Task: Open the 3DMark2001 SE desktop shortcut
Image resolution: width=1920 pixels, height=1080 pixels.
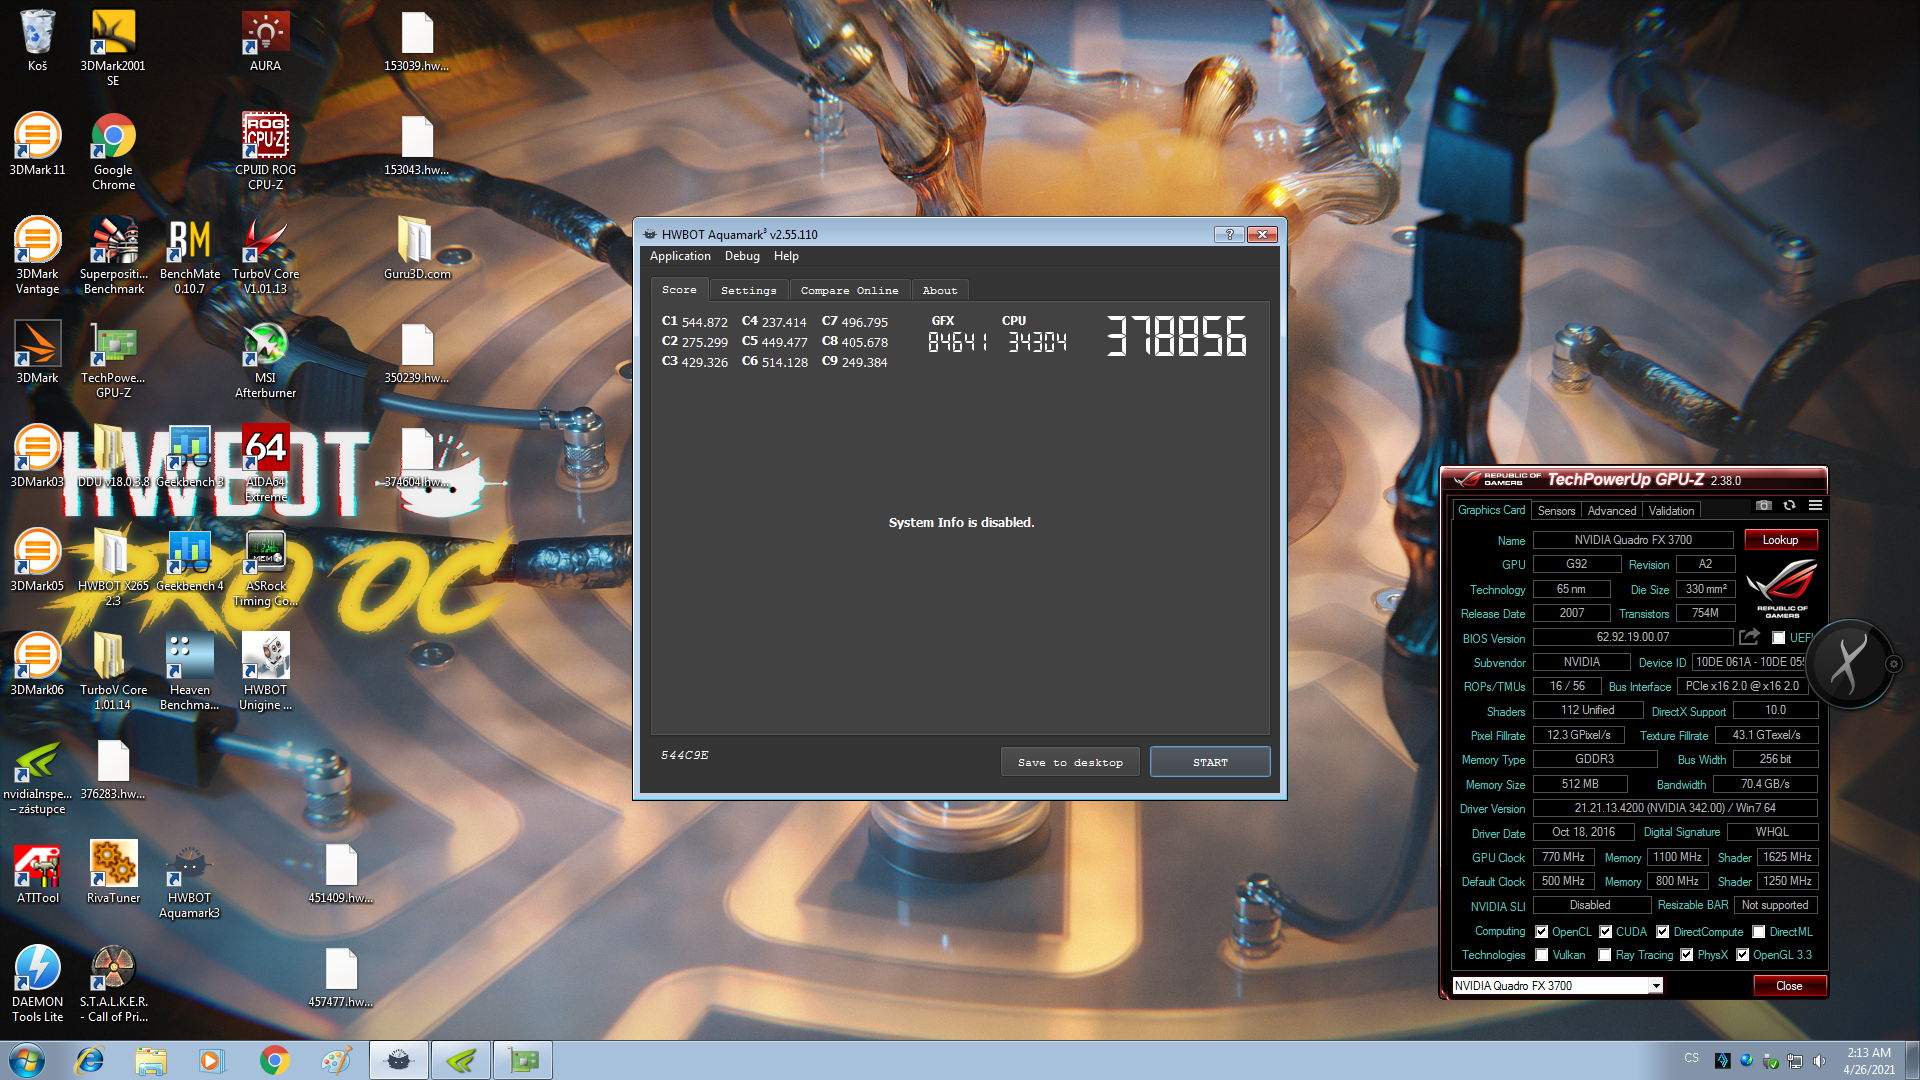Action: pyautogui.click(x=113, y=47)
